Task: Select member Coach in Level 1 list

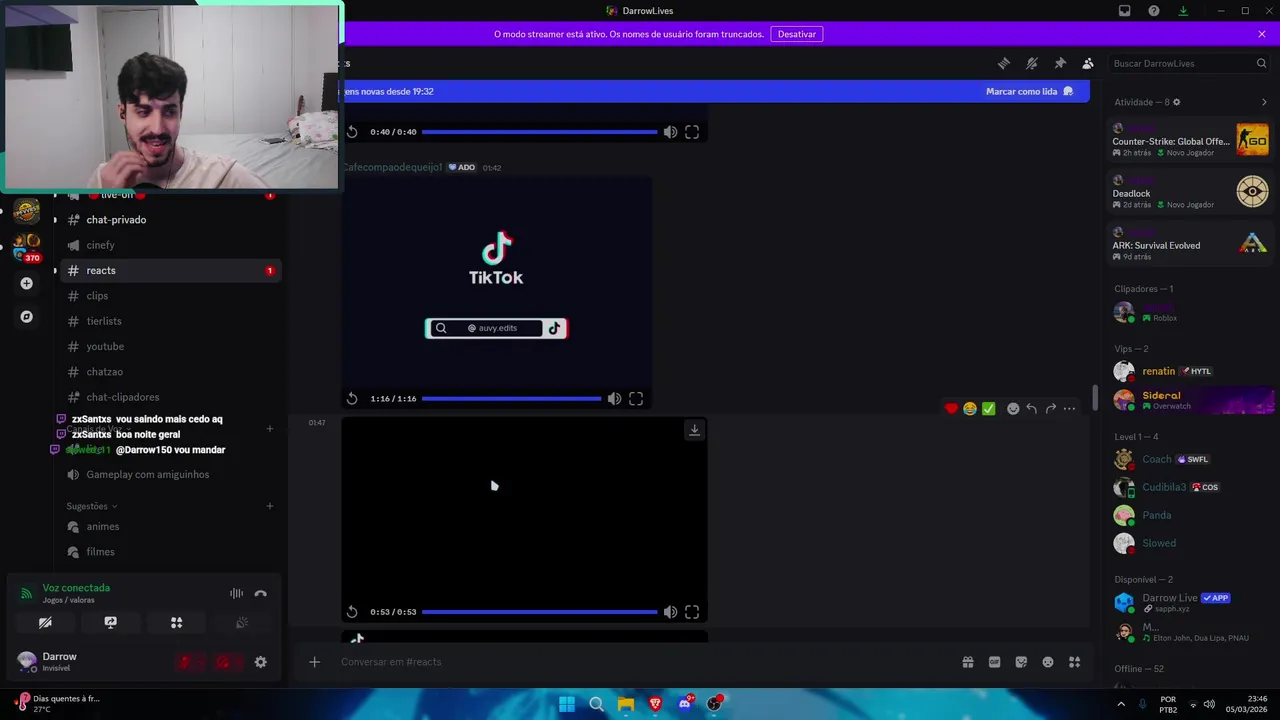Action: [1190, 459]
